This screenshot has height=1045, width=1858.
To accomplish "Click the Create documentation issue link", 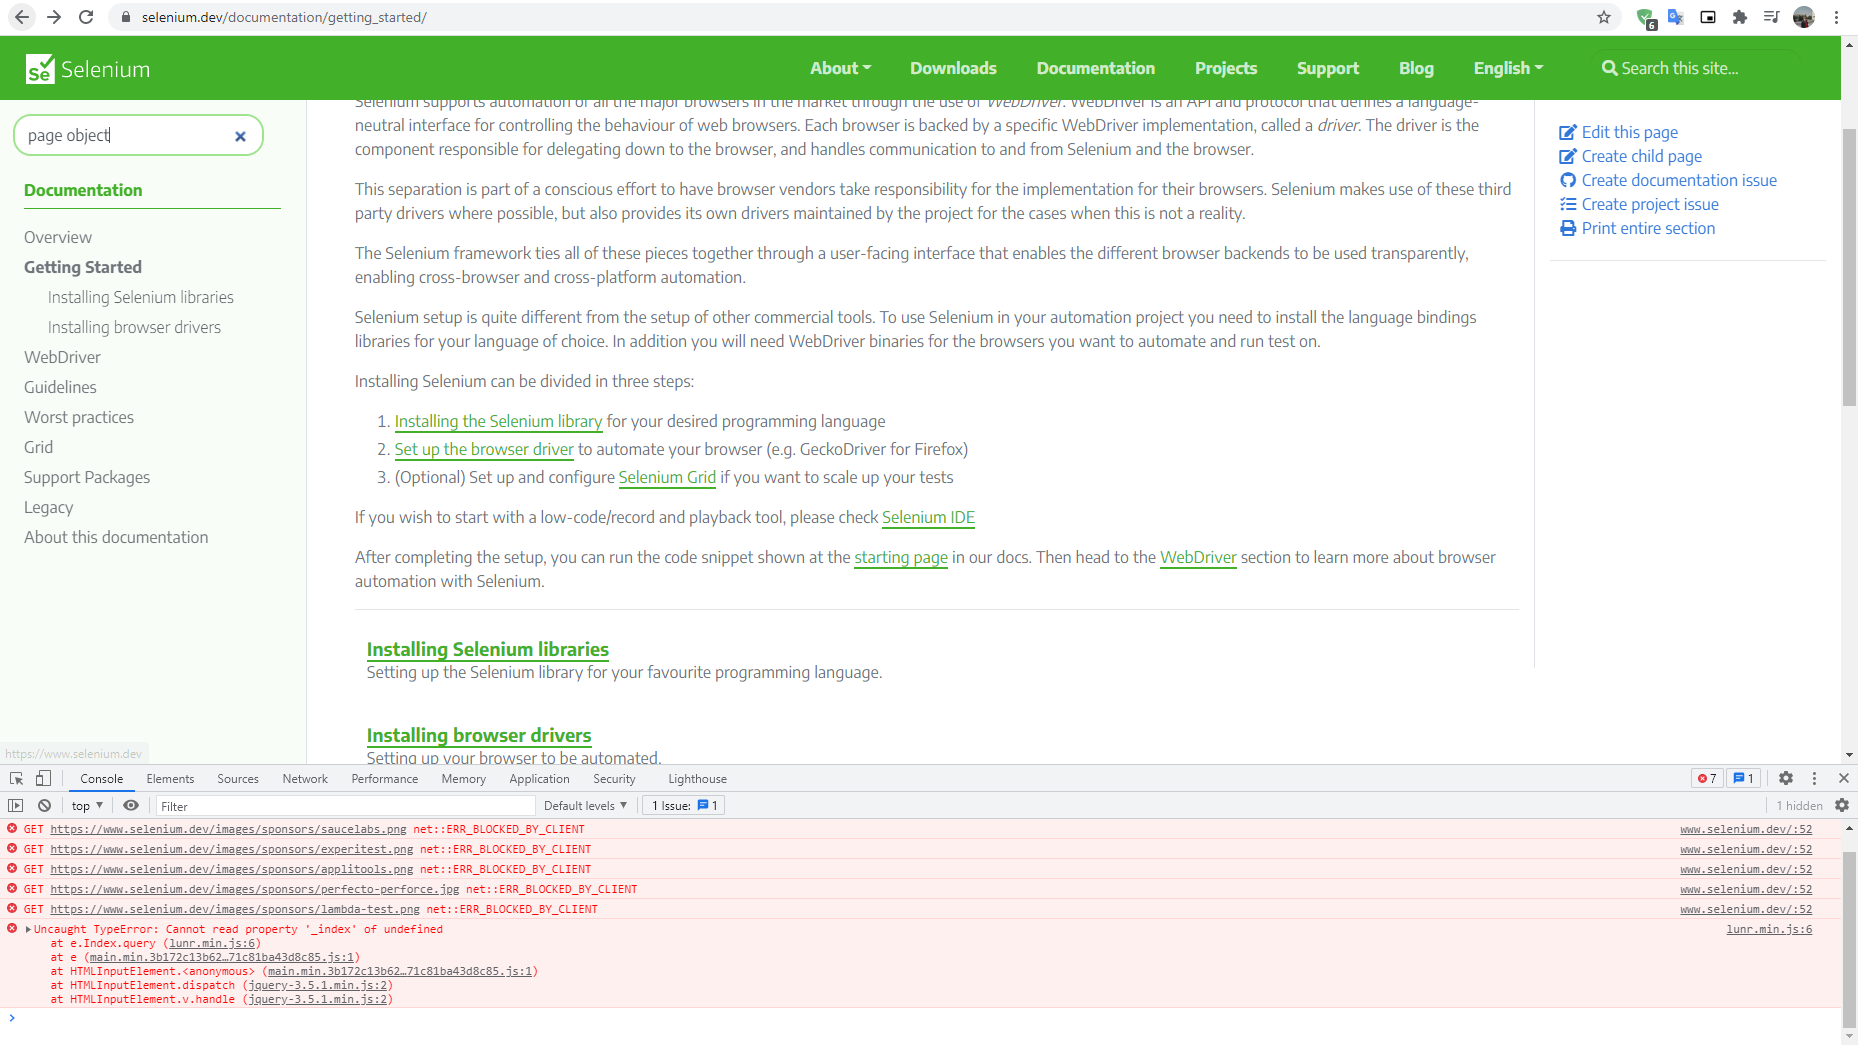I will pyautogui.click(x=1678, y=180).
